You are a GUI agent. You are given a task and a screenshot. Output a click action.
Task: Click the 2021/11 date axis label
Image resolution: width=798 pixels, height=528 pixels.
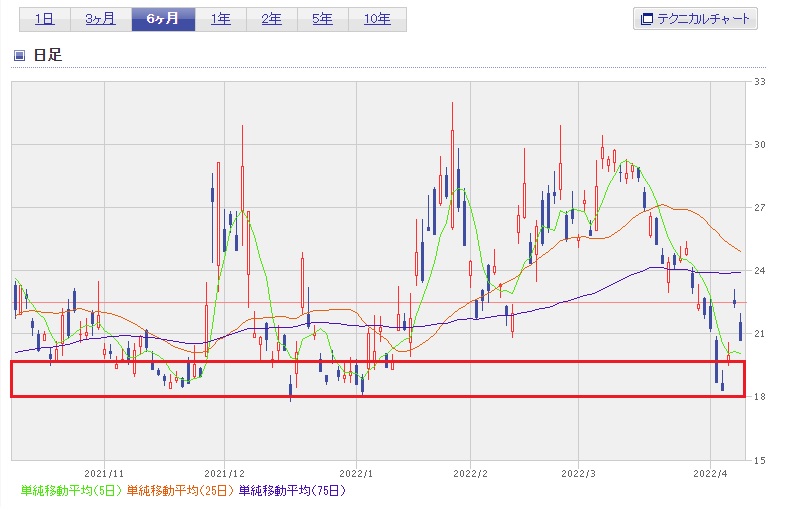(x=104, y=471)
